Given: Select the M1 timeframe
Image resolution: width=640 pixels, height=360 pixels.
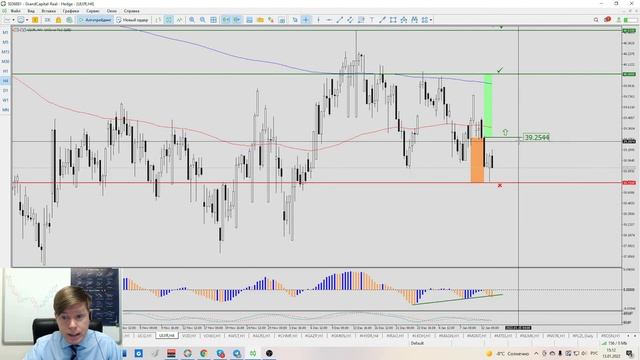Looking at the screenshot, I should 5,32.
